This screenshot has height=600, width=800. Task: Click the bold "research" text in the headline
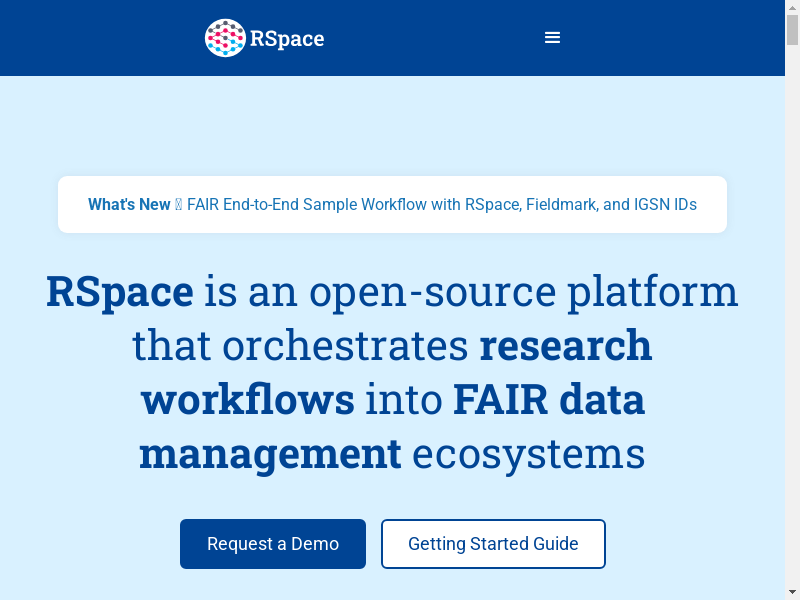click(566, 346)
